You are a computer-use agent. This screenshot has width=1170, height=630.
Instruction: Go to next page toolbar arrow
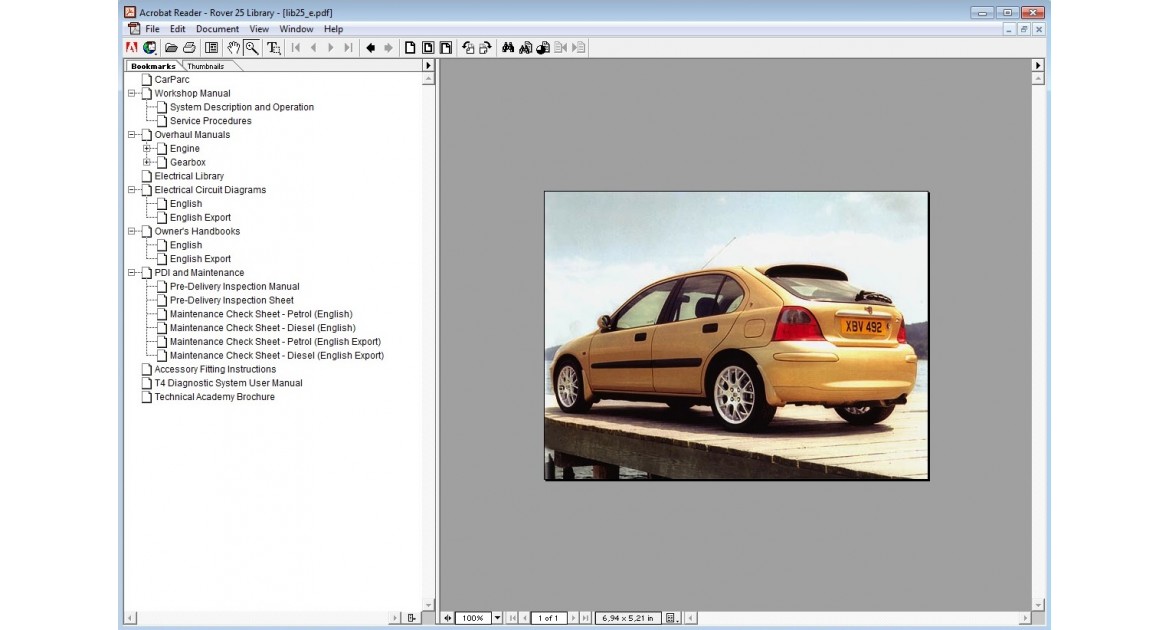[x=331, y=48]
